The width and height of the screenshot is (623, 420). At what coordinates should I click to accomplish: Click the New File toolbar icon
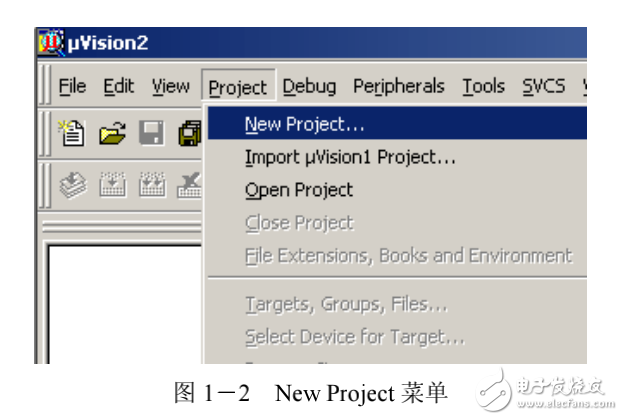click(x=72, y=135)
